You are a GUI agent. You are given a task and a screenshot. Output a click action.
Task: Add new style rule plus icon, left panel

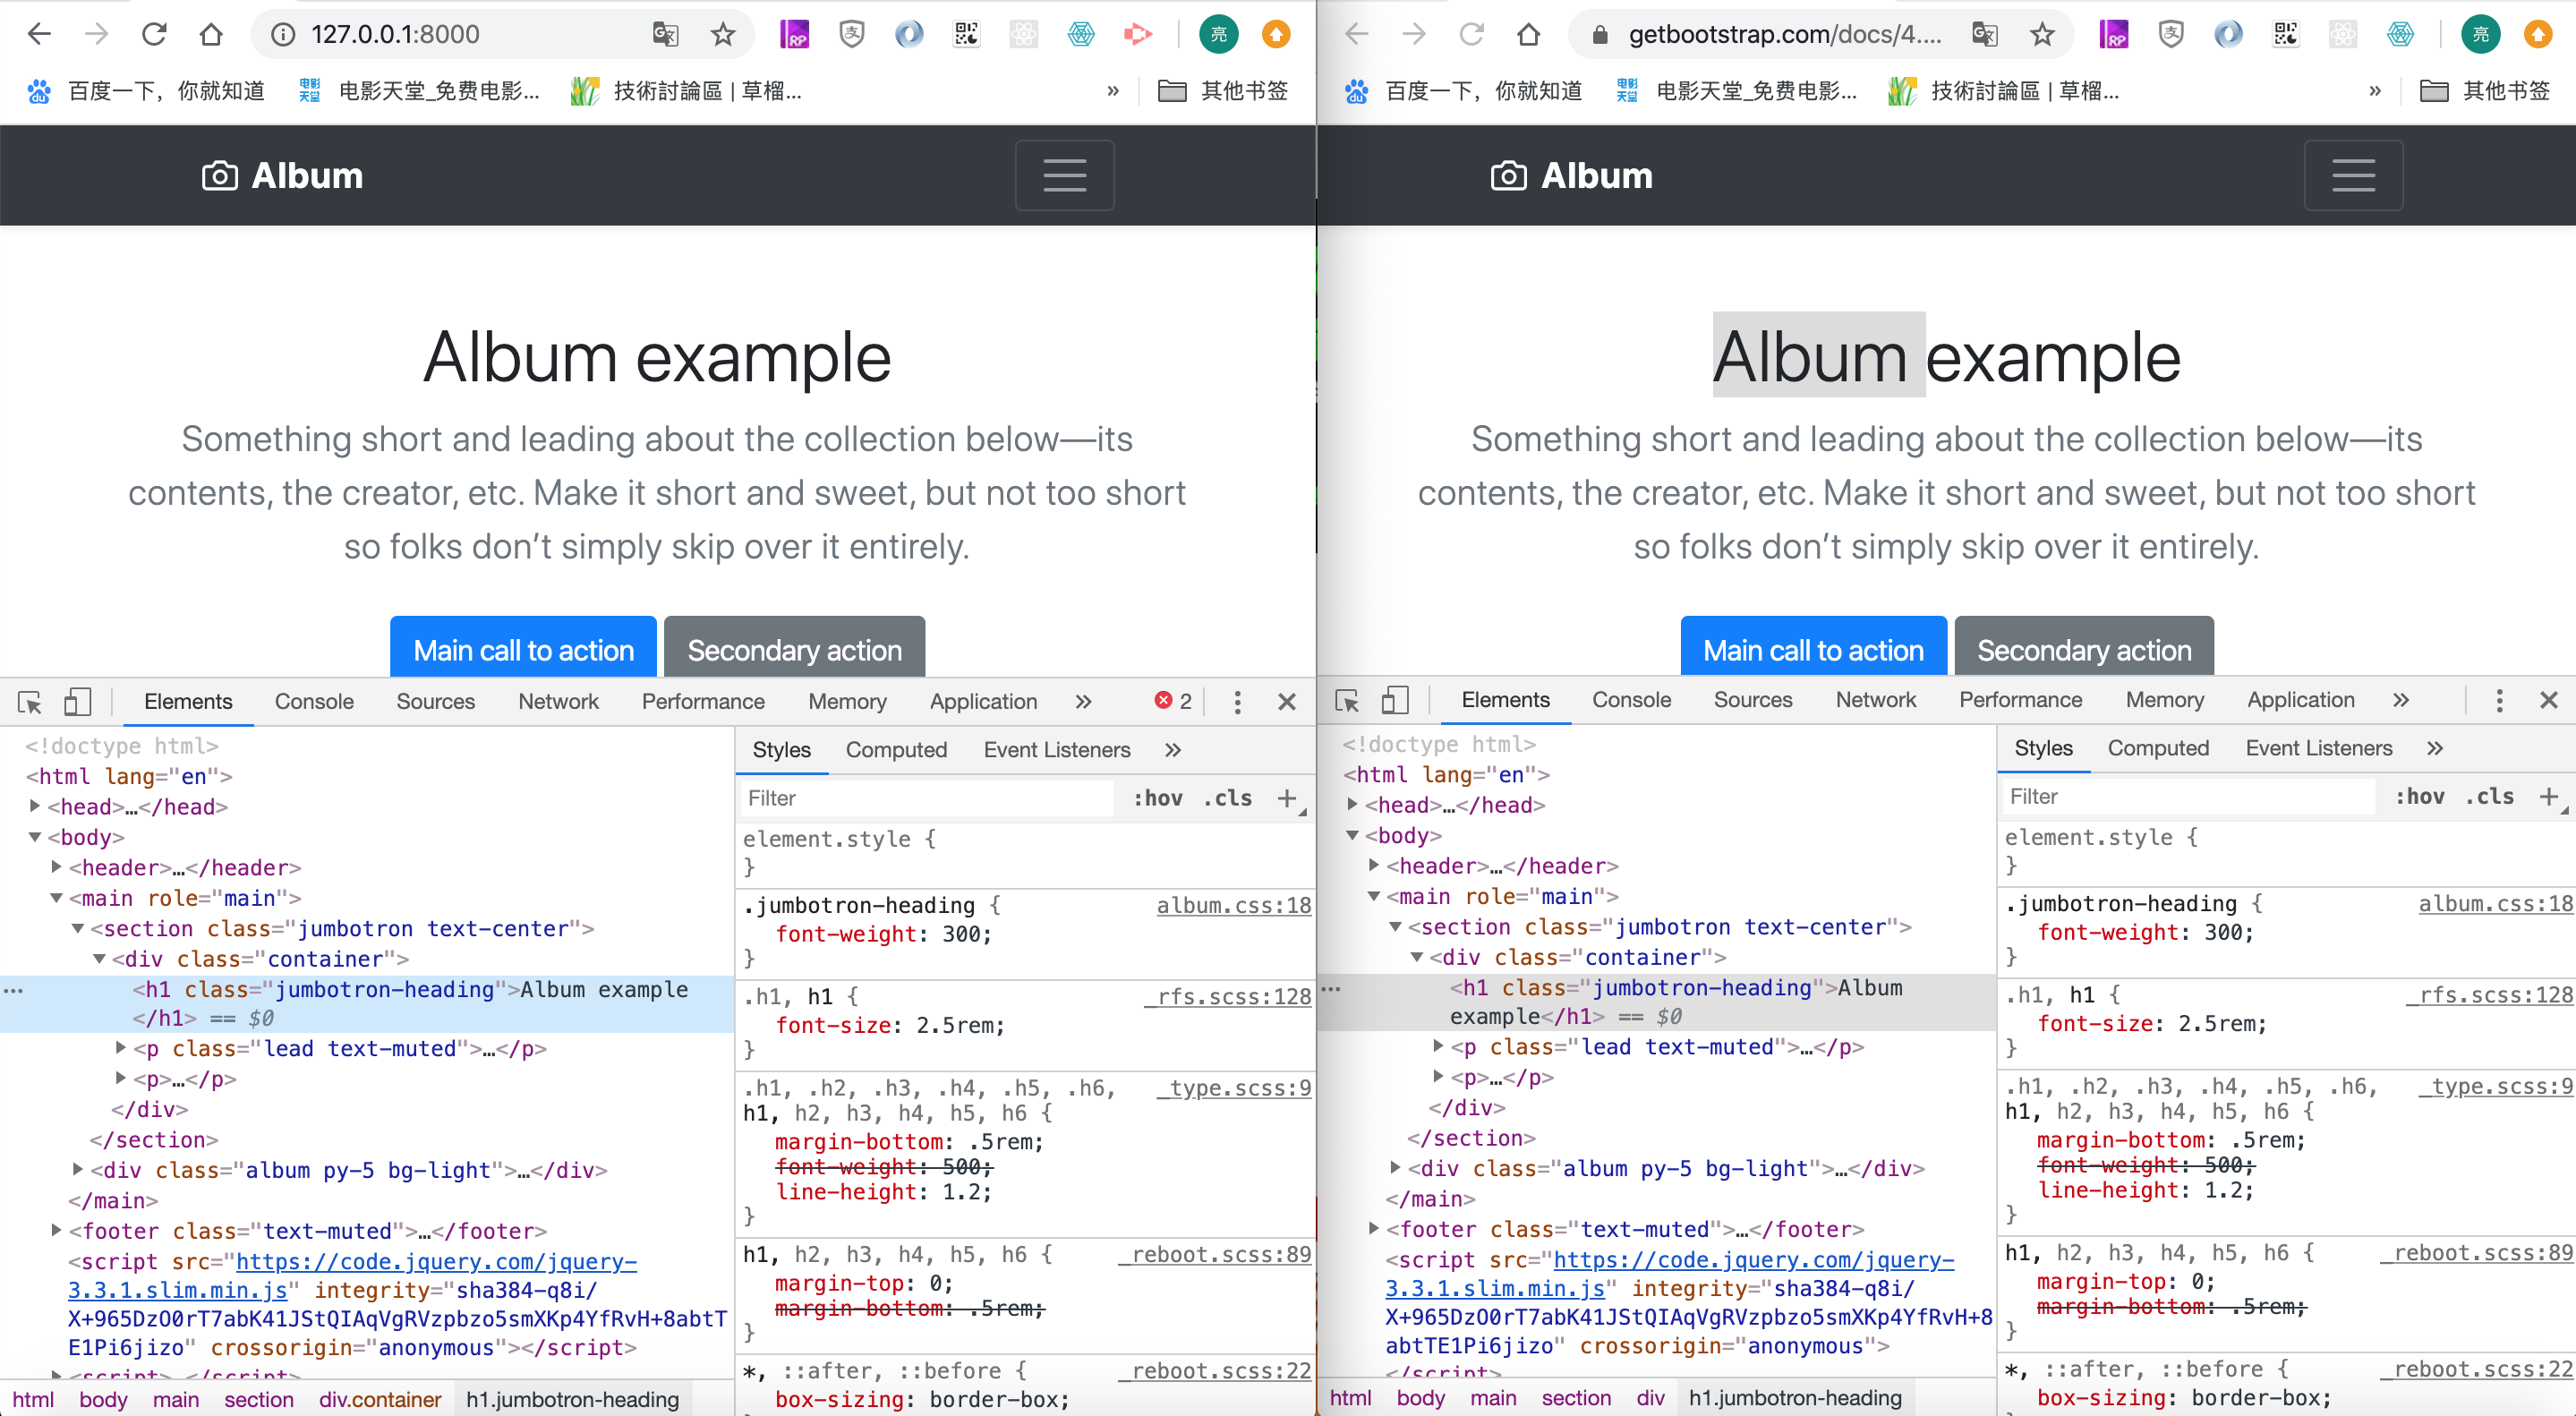[1287, 798]
